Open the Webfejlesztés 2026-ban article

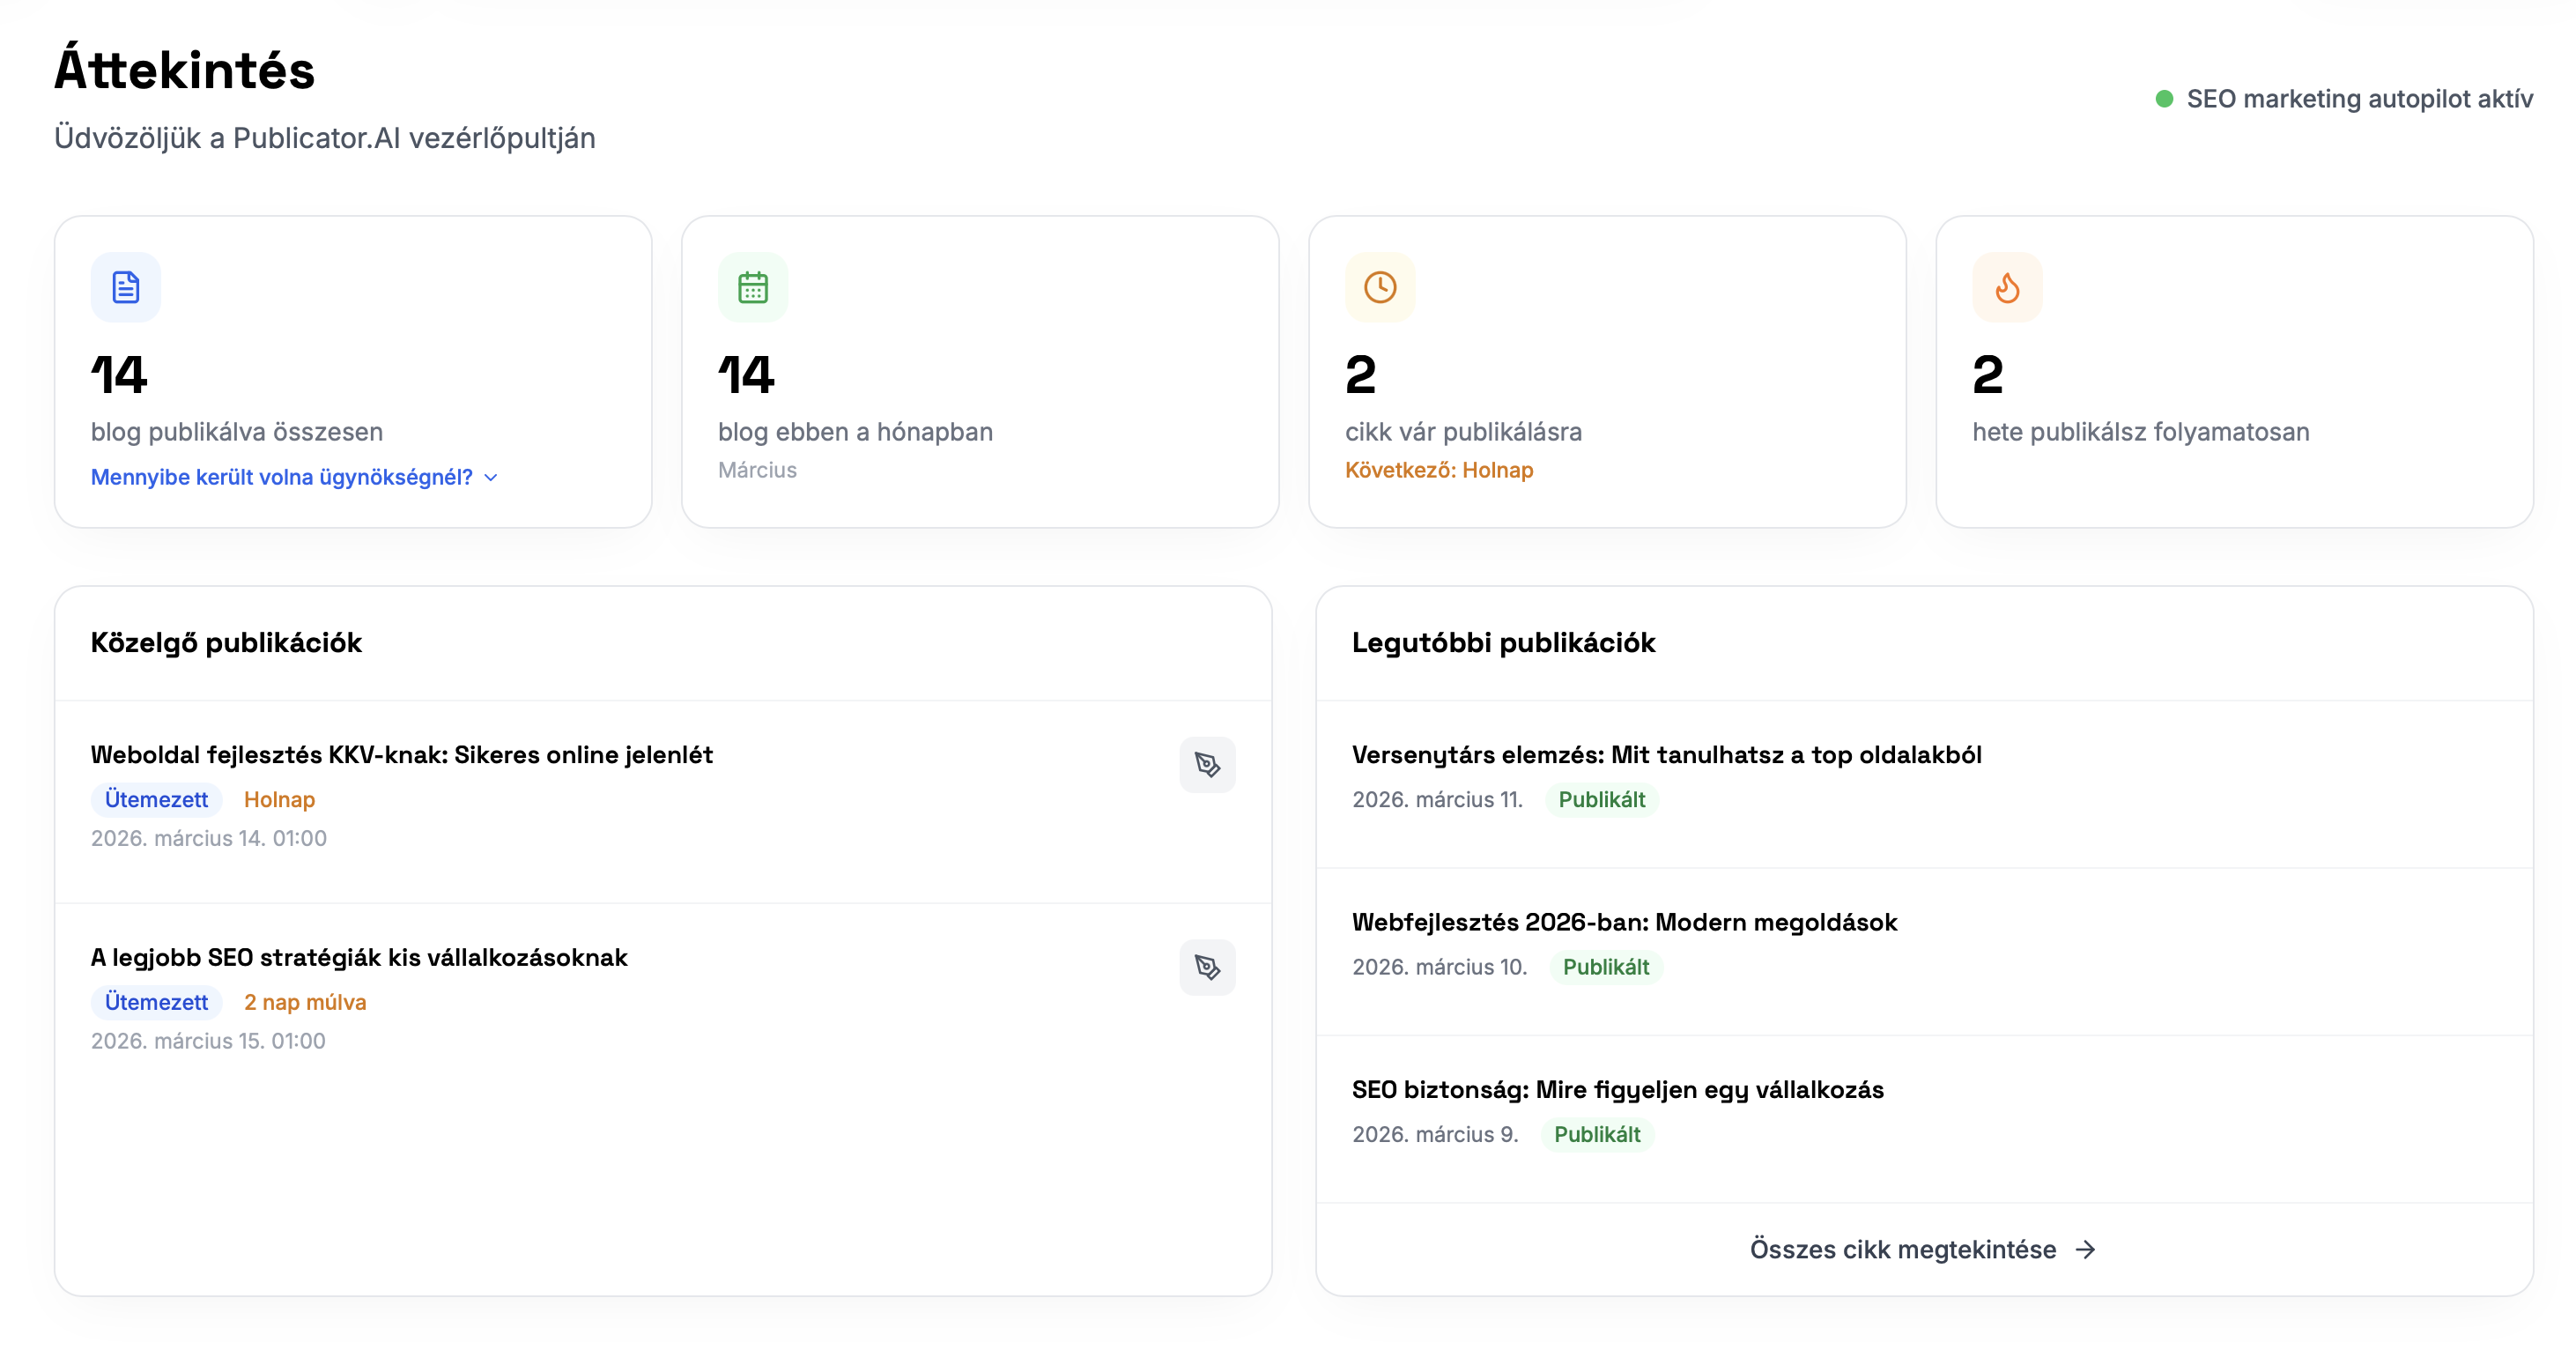1624,922
